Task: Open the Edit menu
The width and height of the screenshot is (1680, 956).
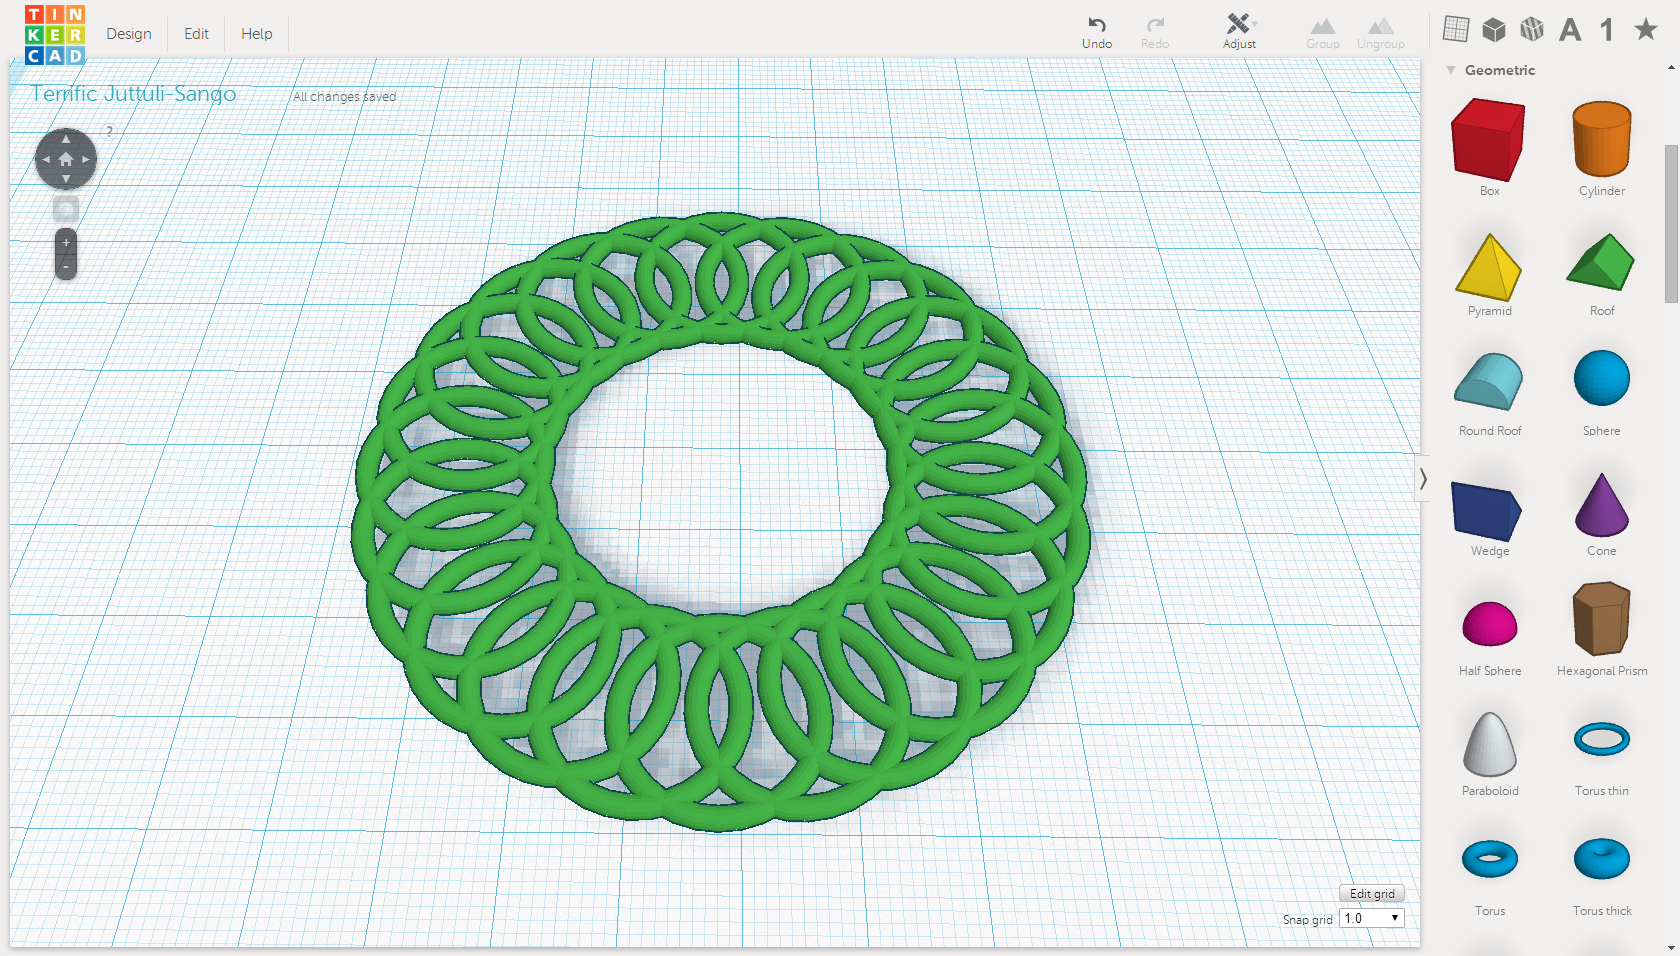Action: (x=195, y=33)
